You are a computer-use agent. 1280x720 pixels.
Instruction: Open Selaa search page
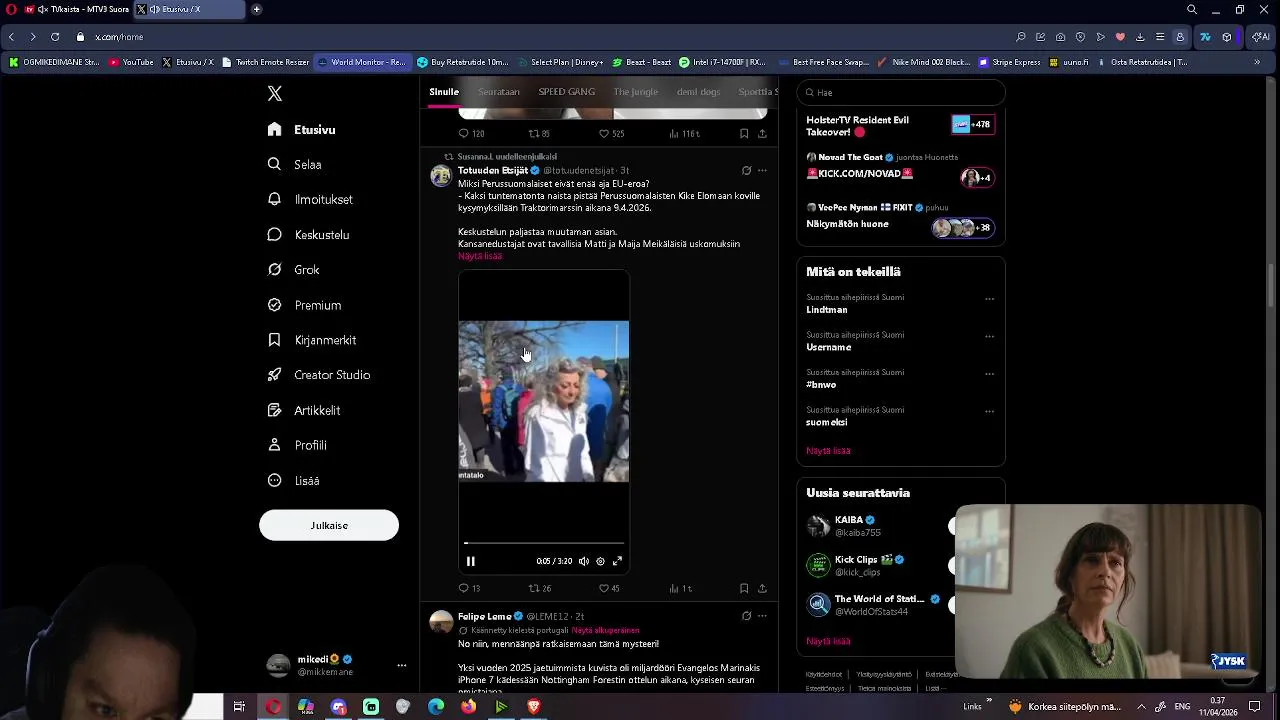click(295, 165)
